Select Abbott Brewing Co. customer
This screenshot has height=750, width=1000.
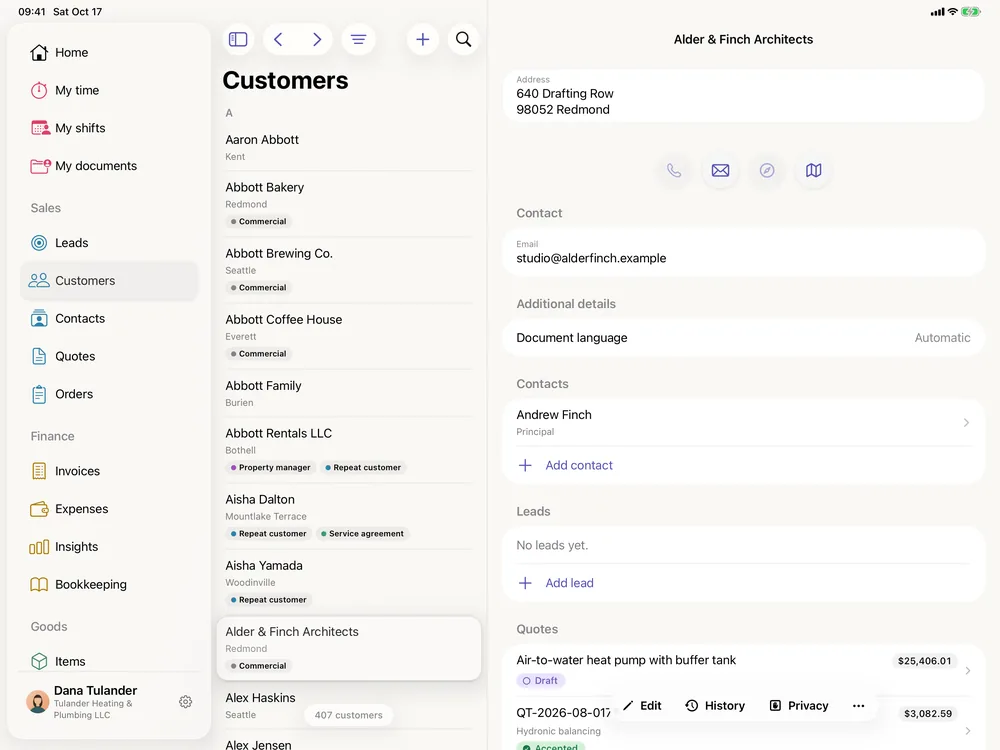click(349, 270)
